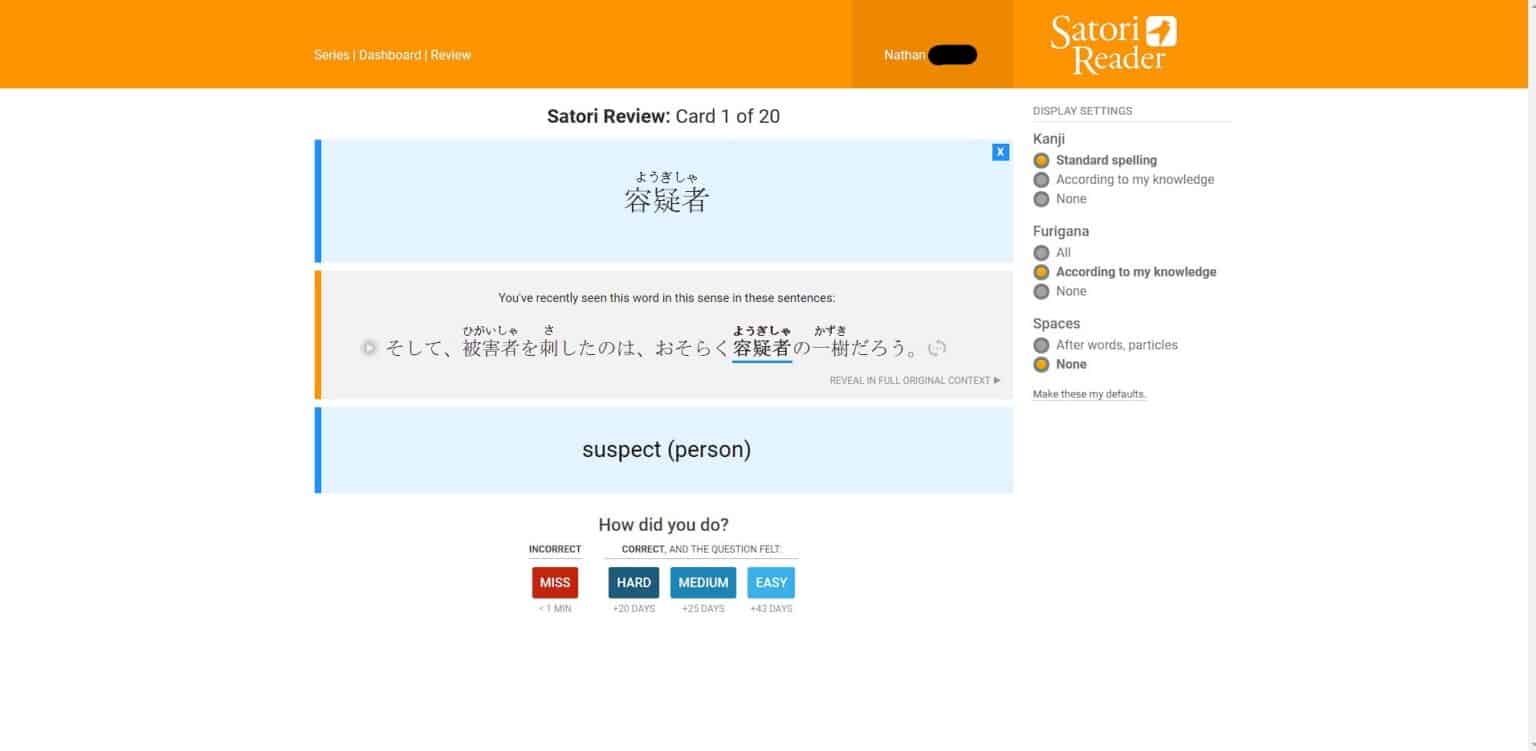Screen dimensions: 1536x751
Task: Open the Review link in header
Action: pos(451,55)
